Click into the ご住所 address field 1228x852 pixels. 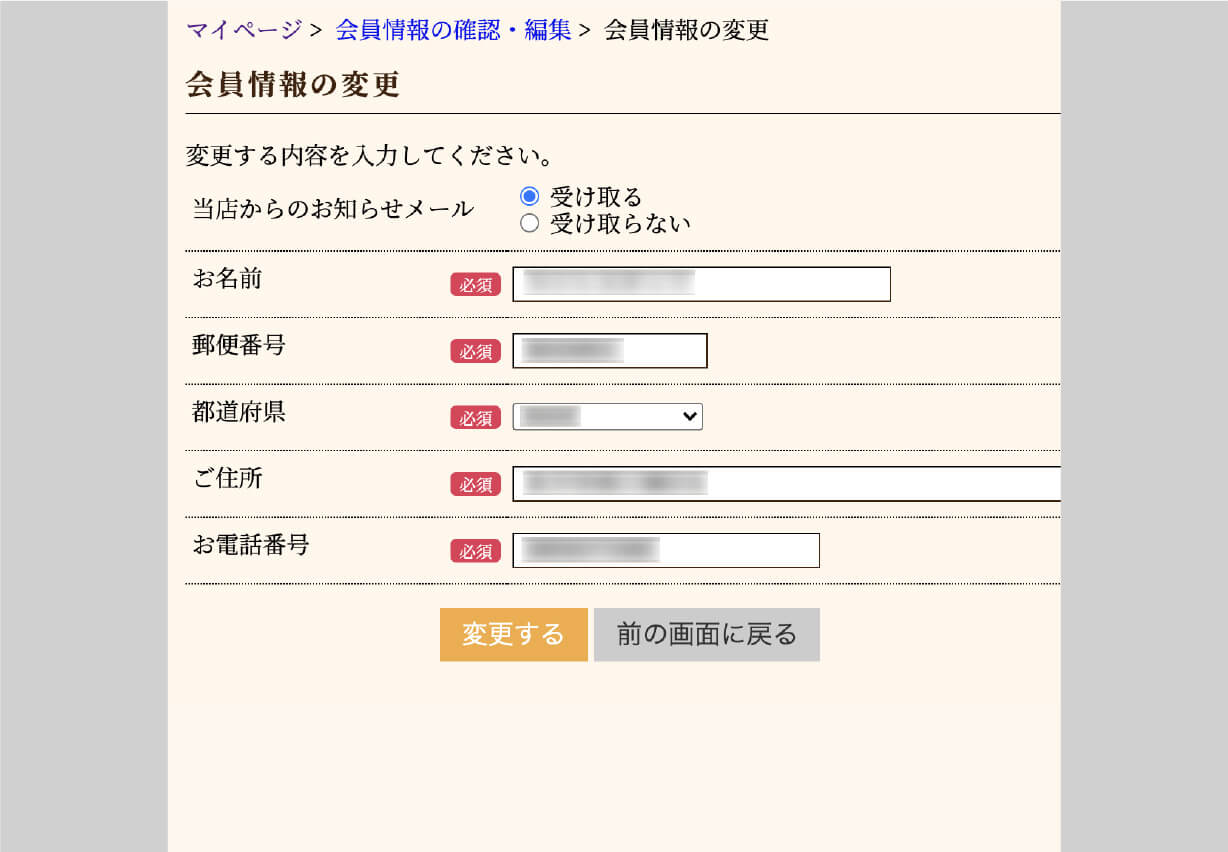coord(787,484)
